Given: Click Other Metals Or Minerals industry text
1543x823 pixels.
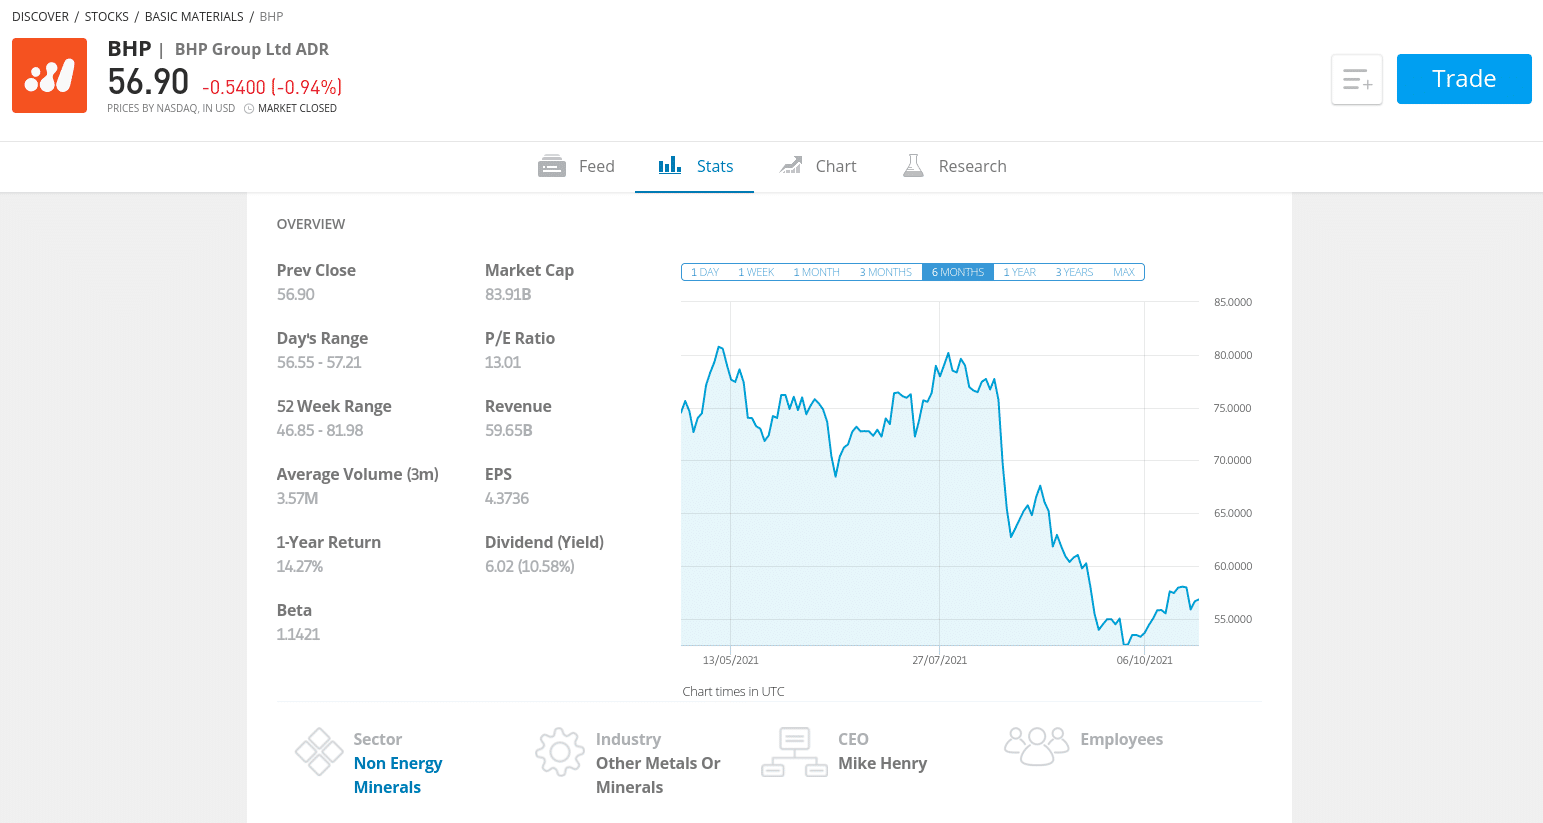Looking at the screenshot, I should click(x=658, y=775).
